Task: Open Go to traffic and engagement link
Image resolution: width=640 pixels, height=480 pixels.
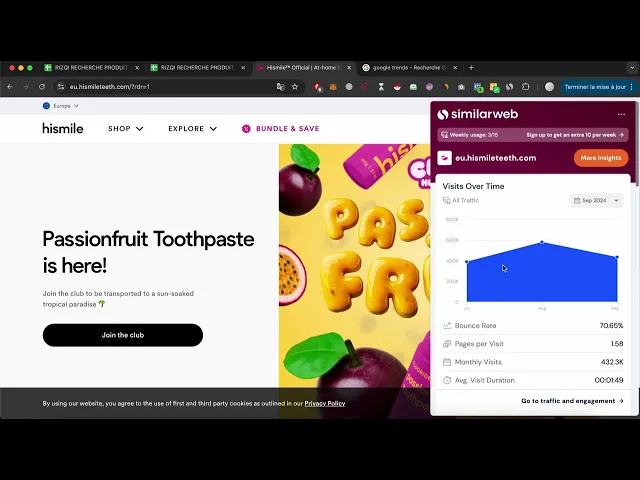Action: pos(572,401)
